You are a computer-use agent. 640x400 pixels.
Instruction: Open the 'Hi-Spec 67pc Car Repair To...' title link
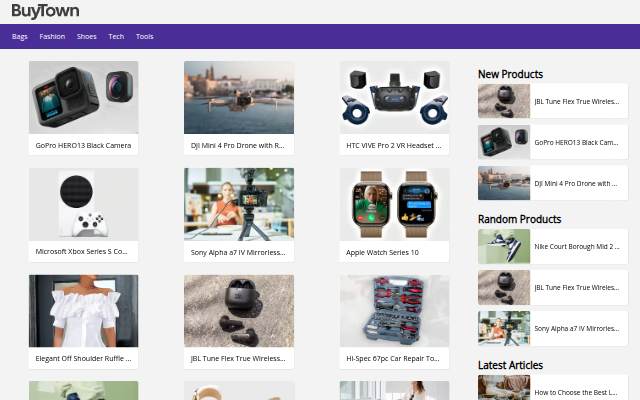pyautogui.click(x=393, y=358)
